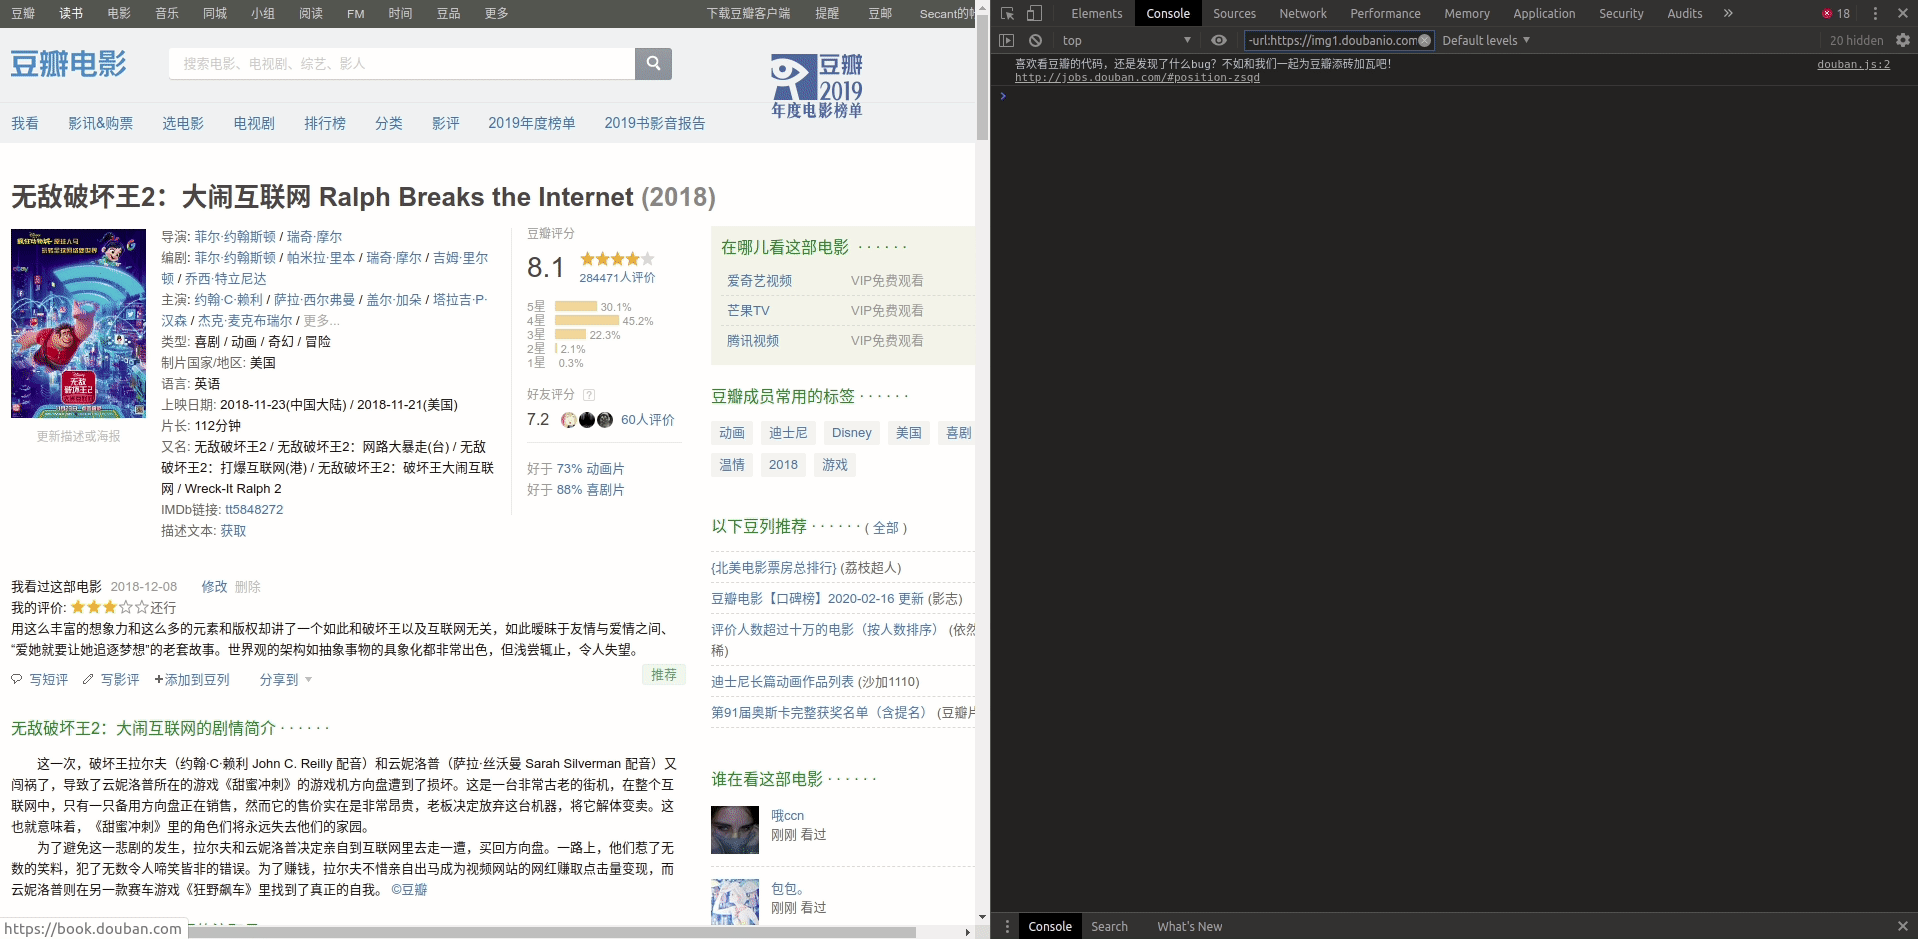This screenshot has width=1918, height=939.
Task: Click the 更多... cast expander
Action: [322, 320]
